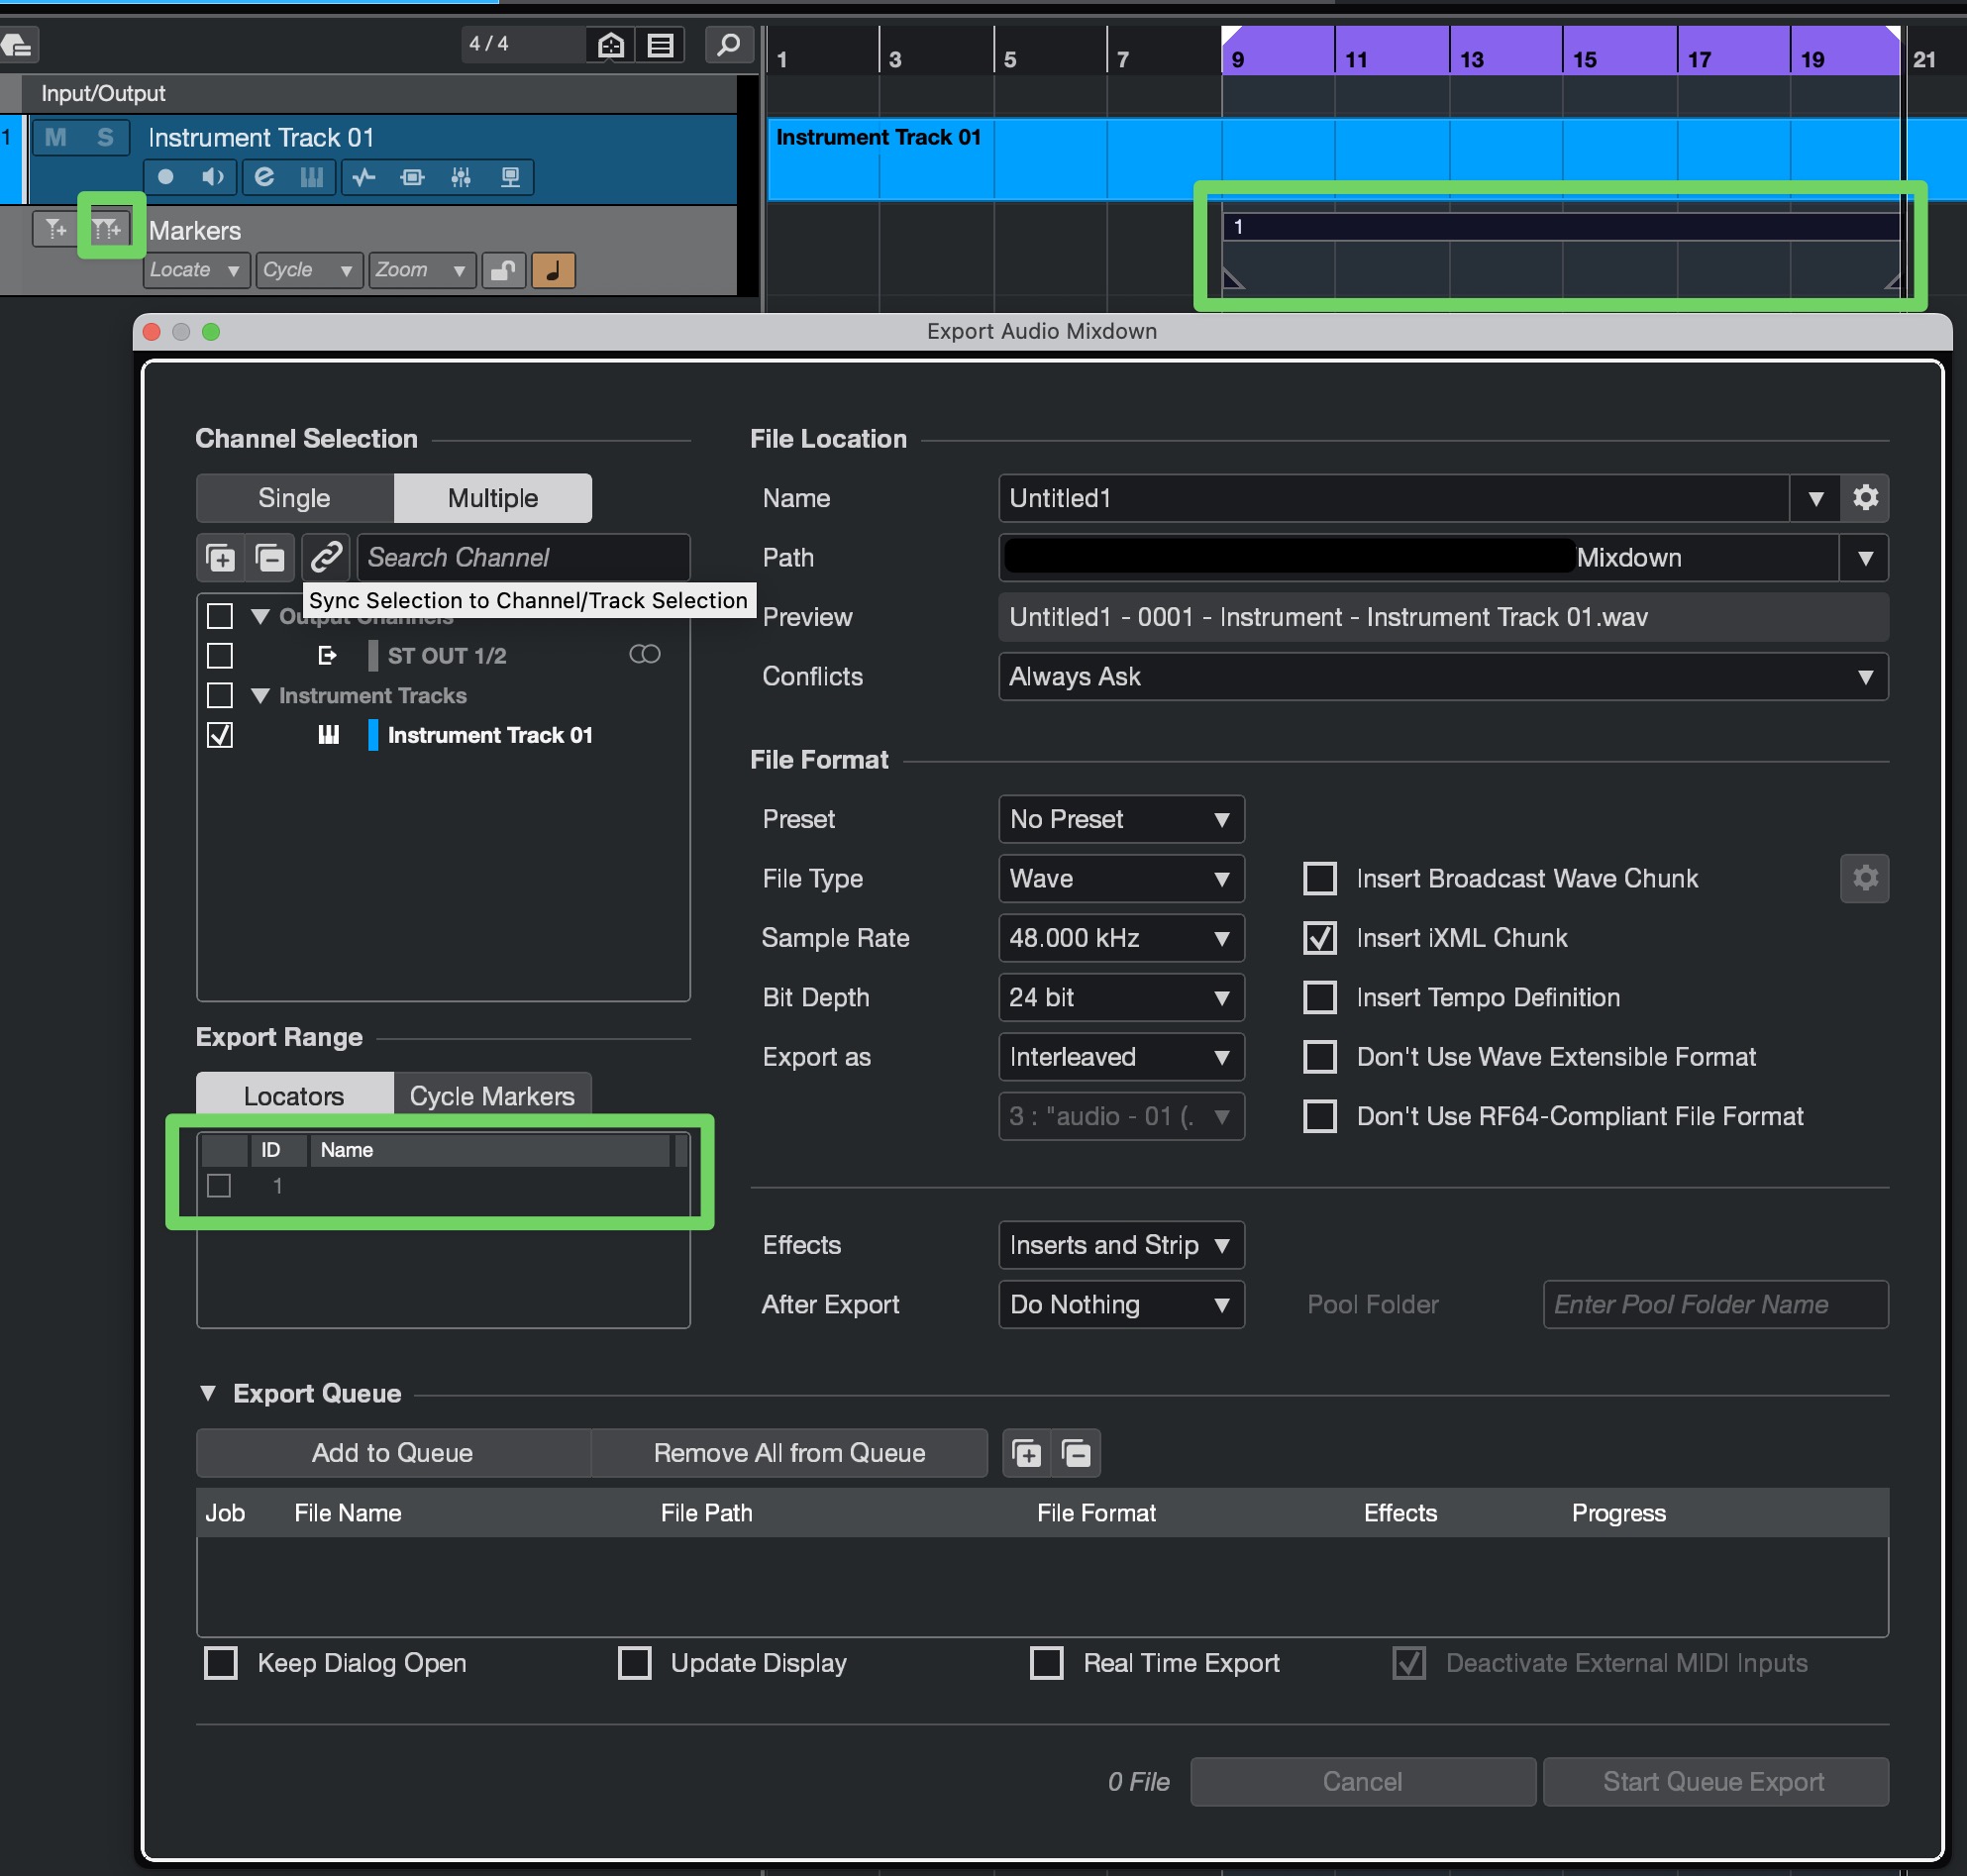Viewport: 1967px width, 1876px height.
Task: Toggle monitor speaker icon on Instrument Track
Action: [212, 177]
